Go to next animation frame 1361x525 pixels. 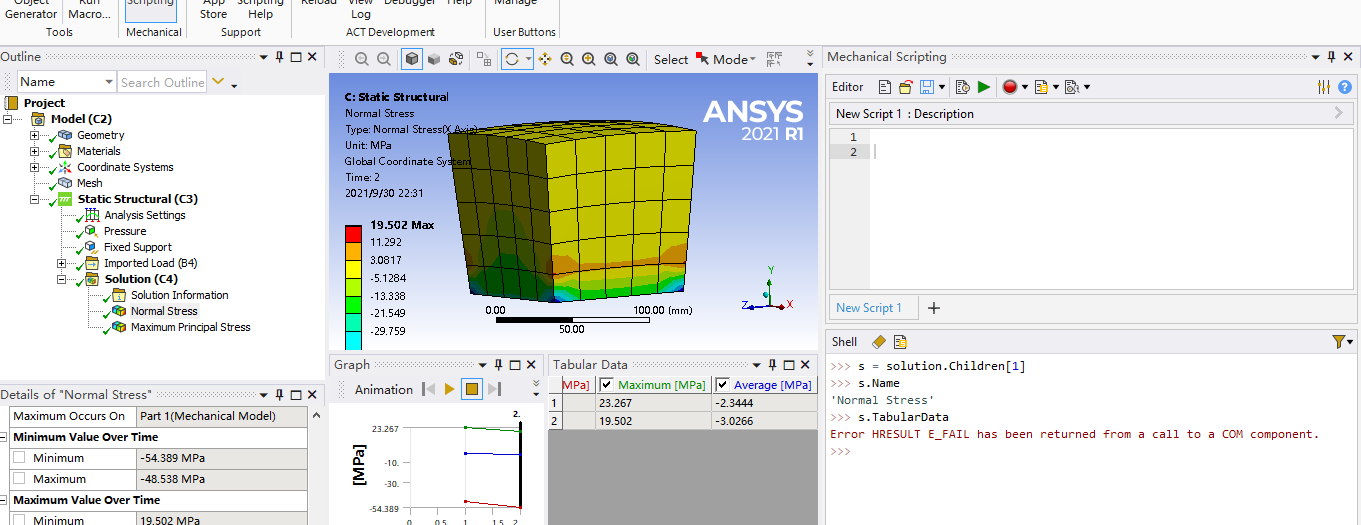(x=494, y=389)
